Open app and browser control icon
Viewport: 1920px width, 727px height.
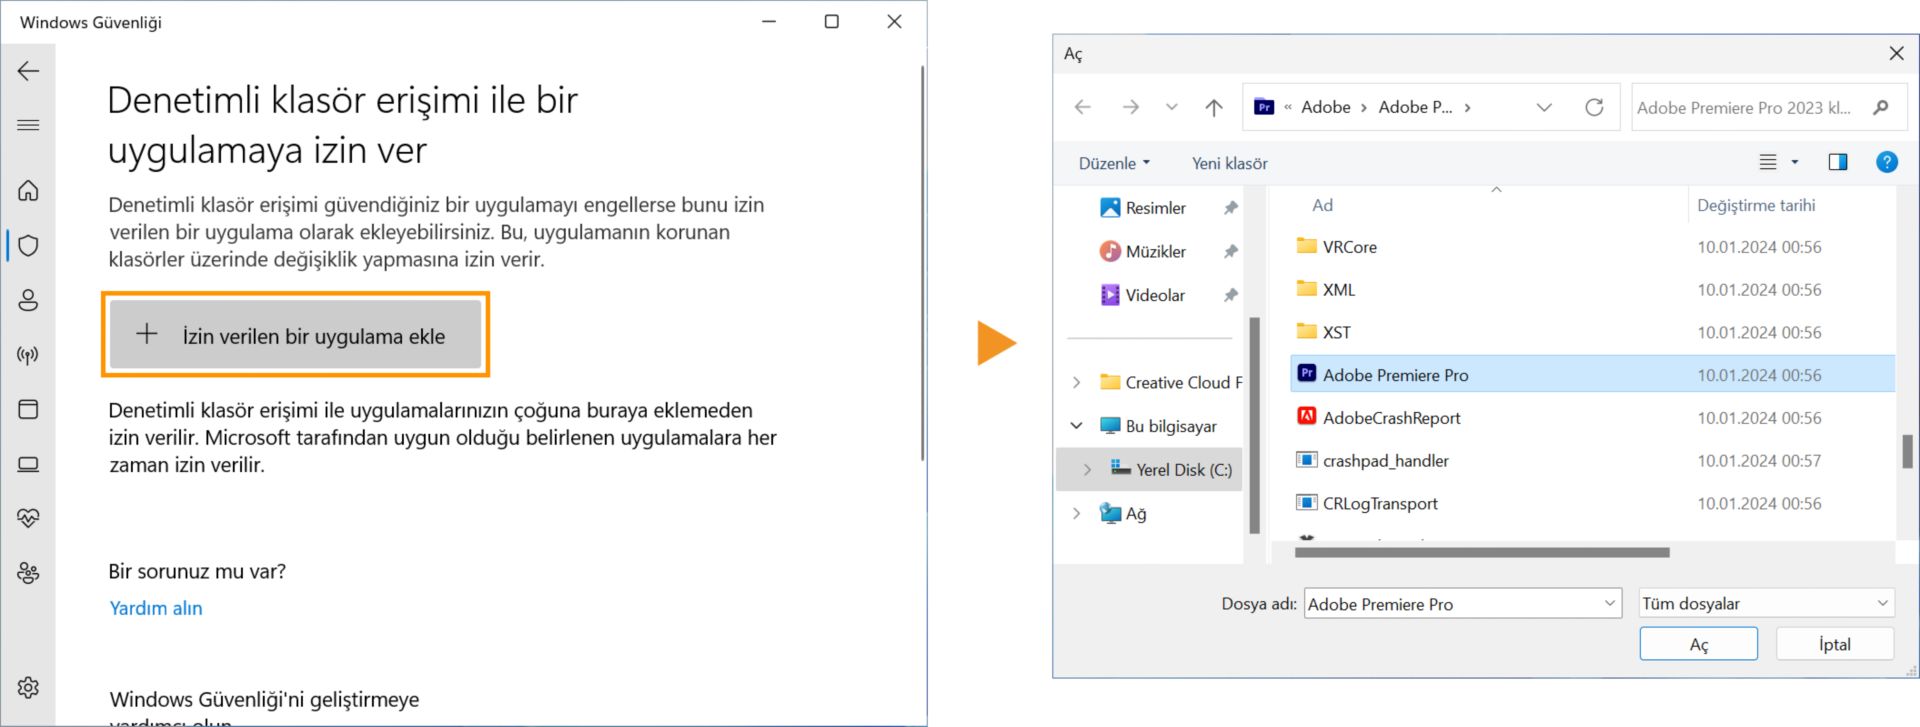(28, 409)
